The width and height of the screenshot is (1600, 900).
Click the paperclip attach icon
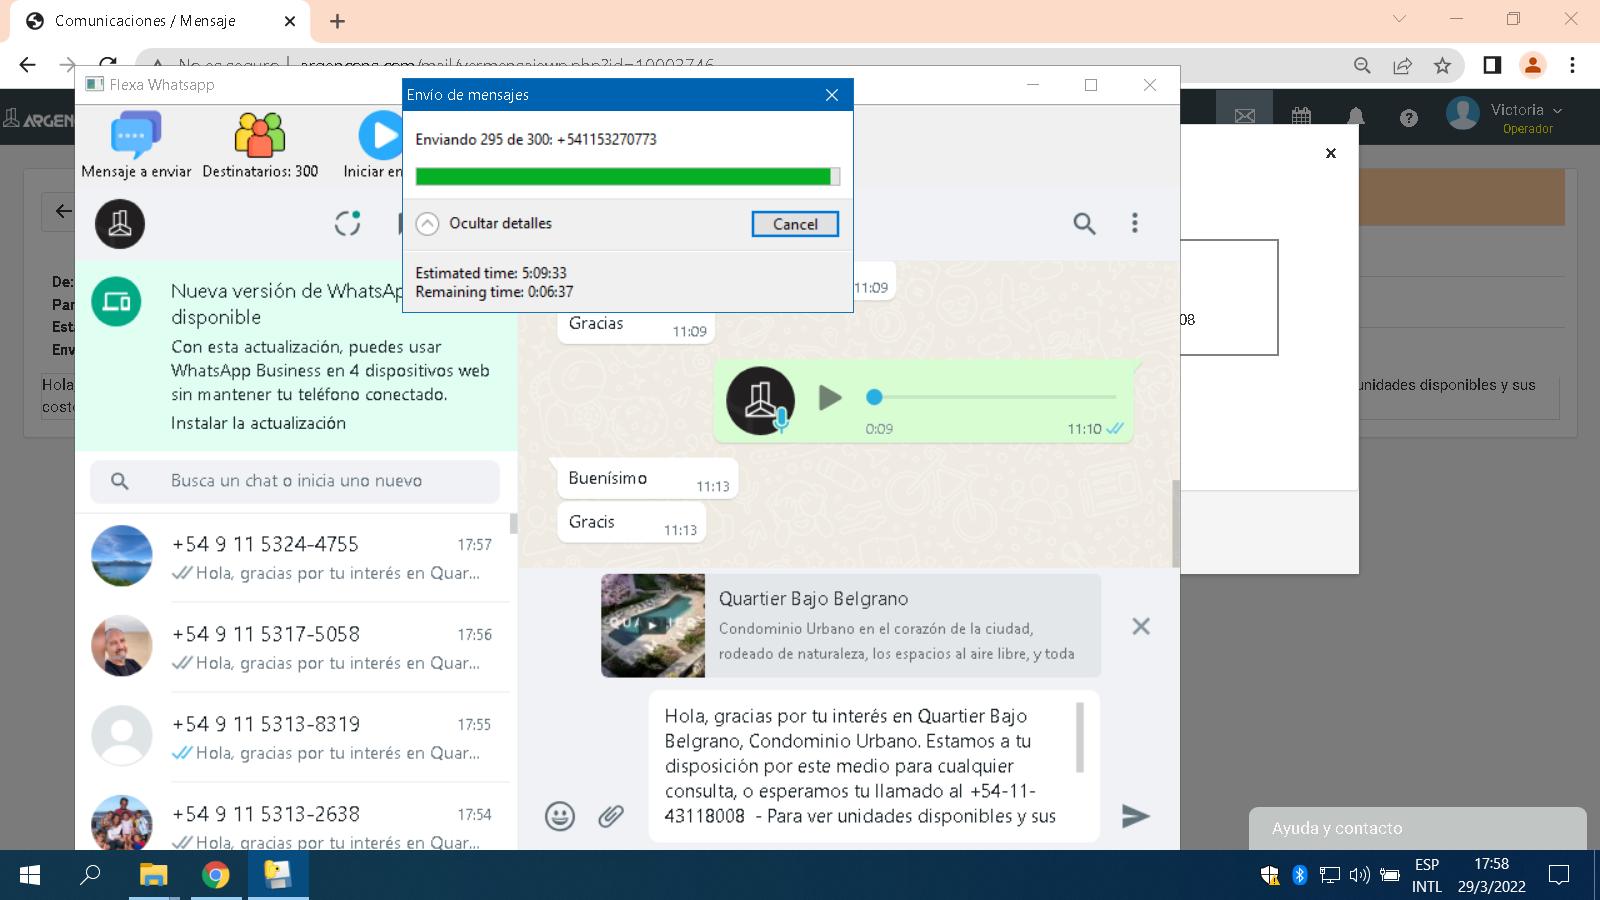point(611,816)
